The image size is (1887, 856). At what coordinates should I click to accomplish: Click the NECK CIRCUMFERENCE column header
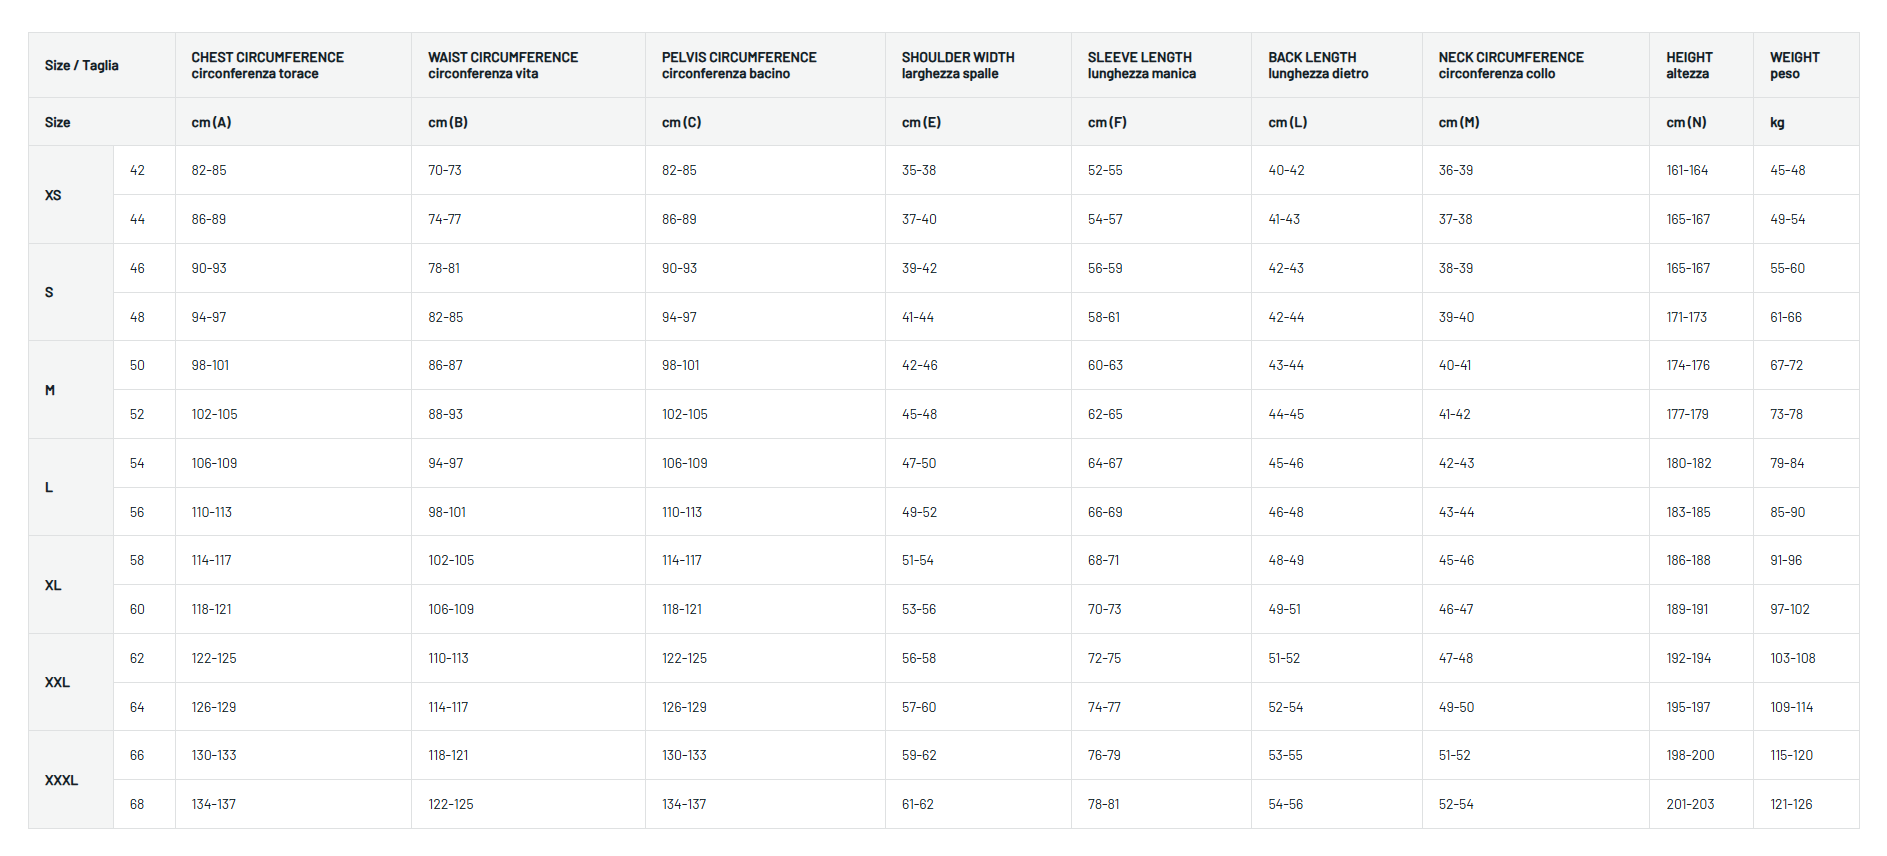pos(1511,65)
